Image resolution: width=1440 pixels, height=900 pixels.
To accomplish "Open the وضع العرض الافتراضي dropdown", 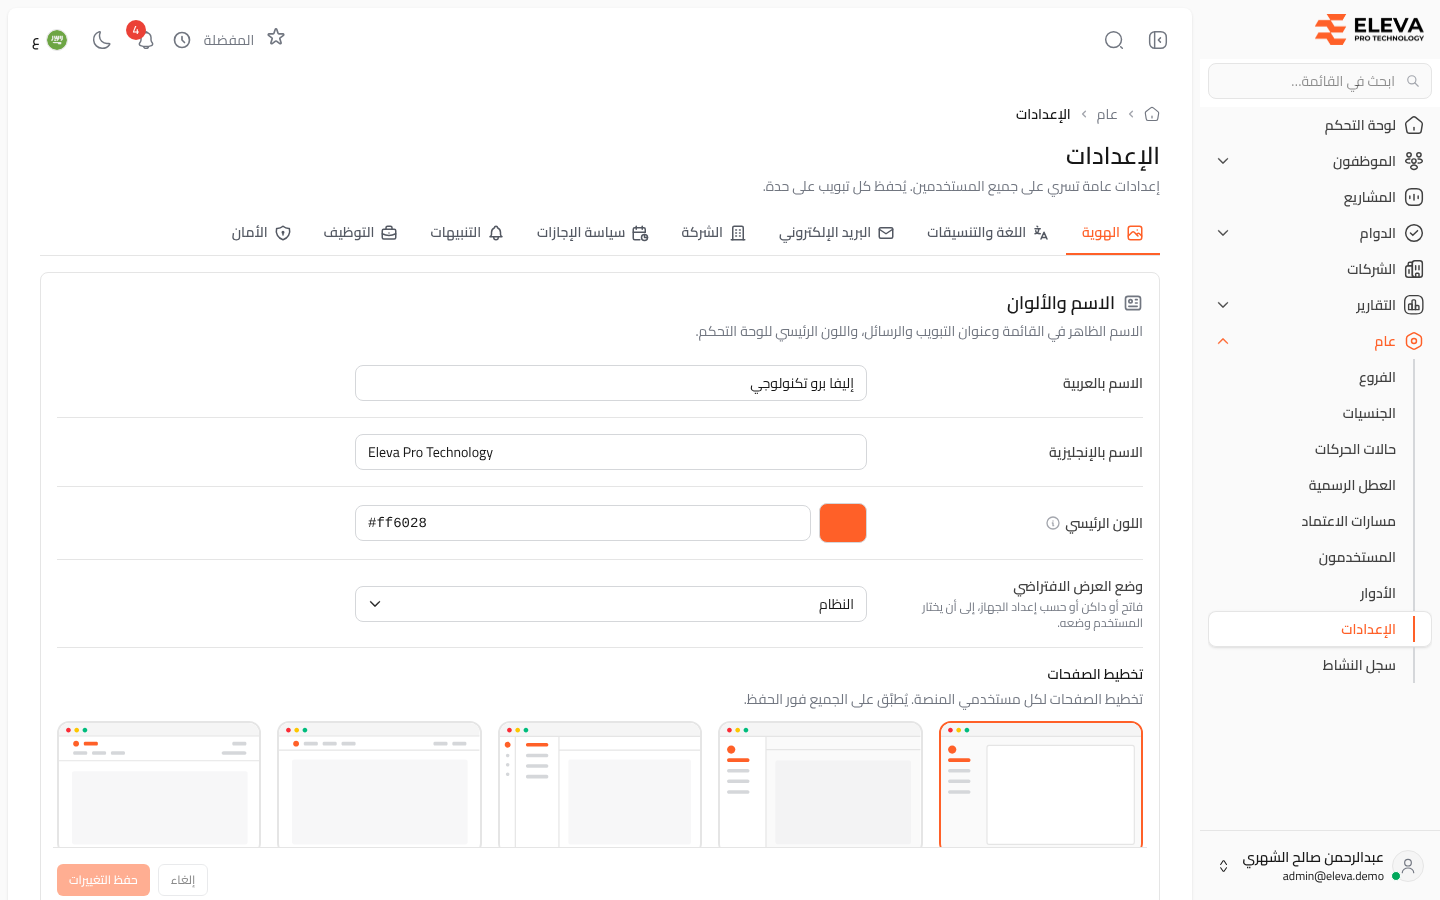I will pyautogui.click(x=611, y=604).
